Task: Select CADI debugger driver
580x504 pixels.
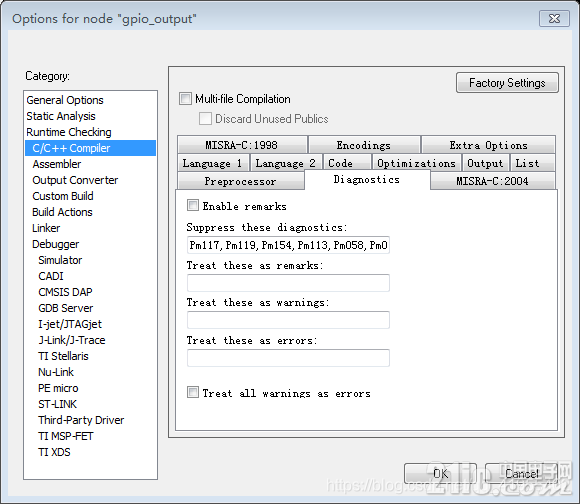Action: click(51, 276)
